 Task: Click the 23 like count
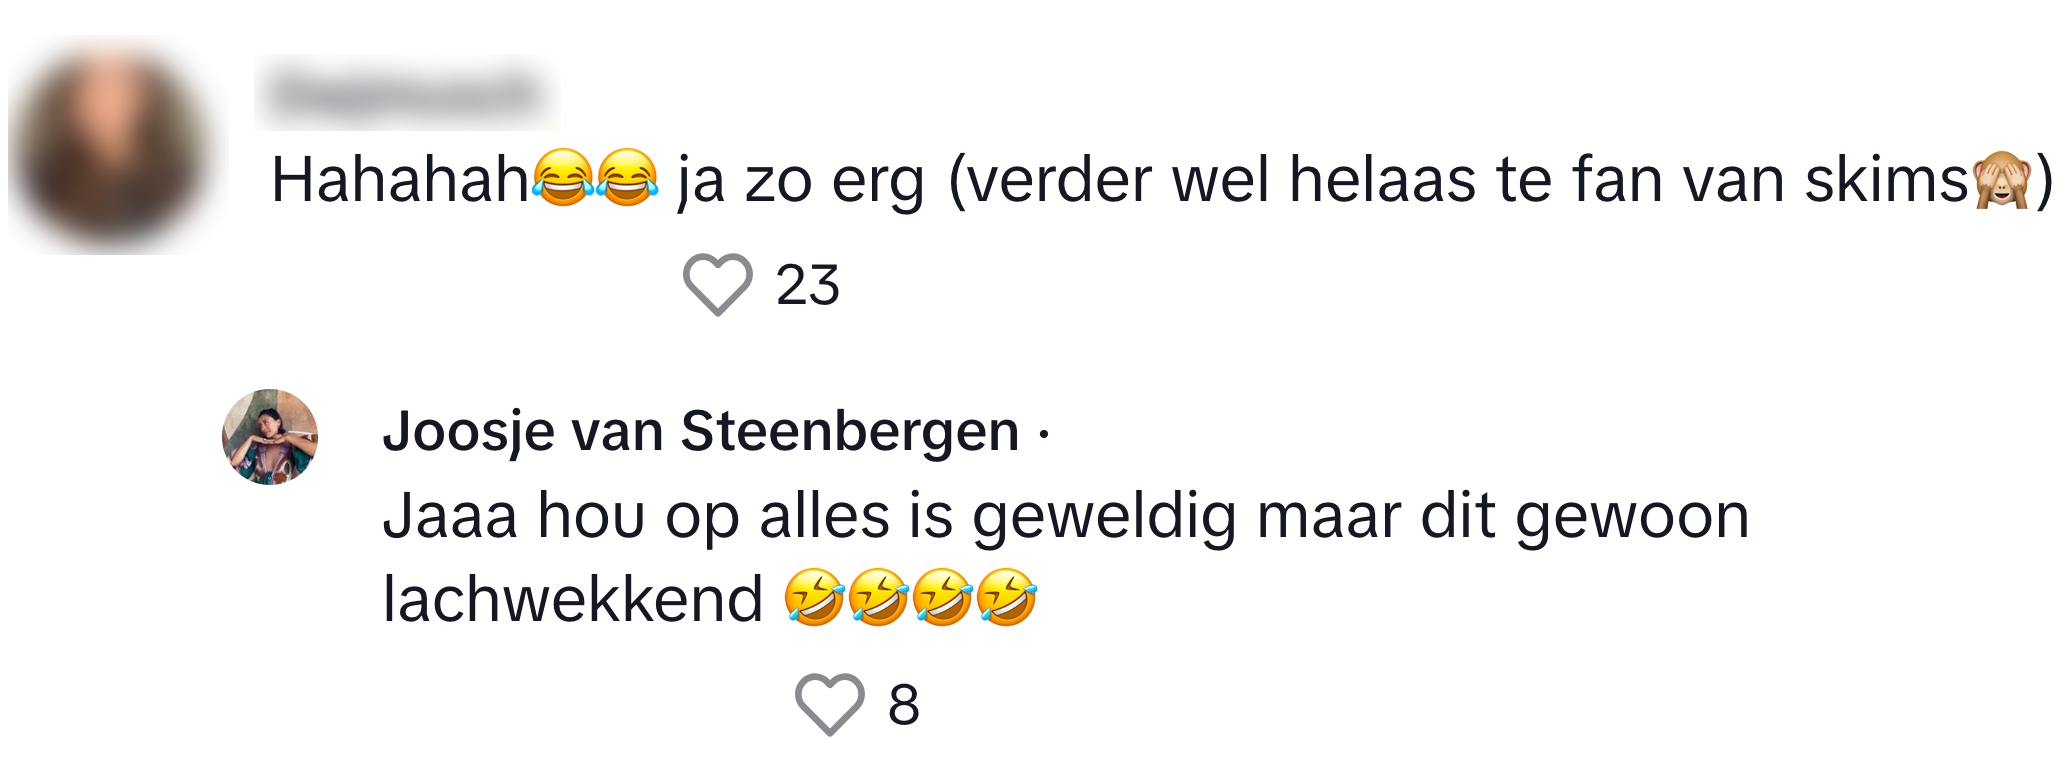pos(808,285)
